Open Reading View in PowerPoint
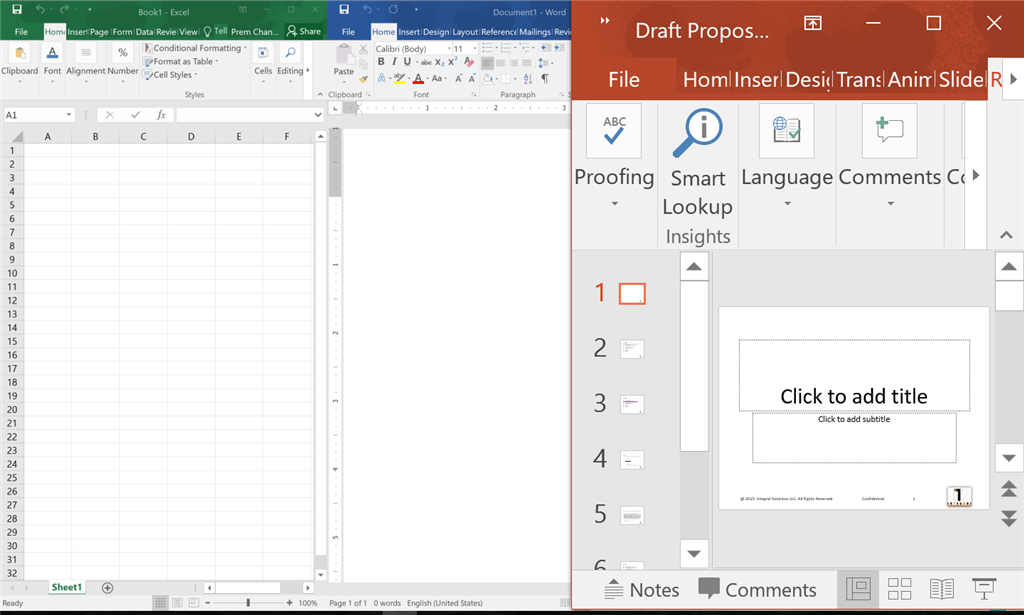1024x615 pixels. pyautogui.click(x=941, y=589)
